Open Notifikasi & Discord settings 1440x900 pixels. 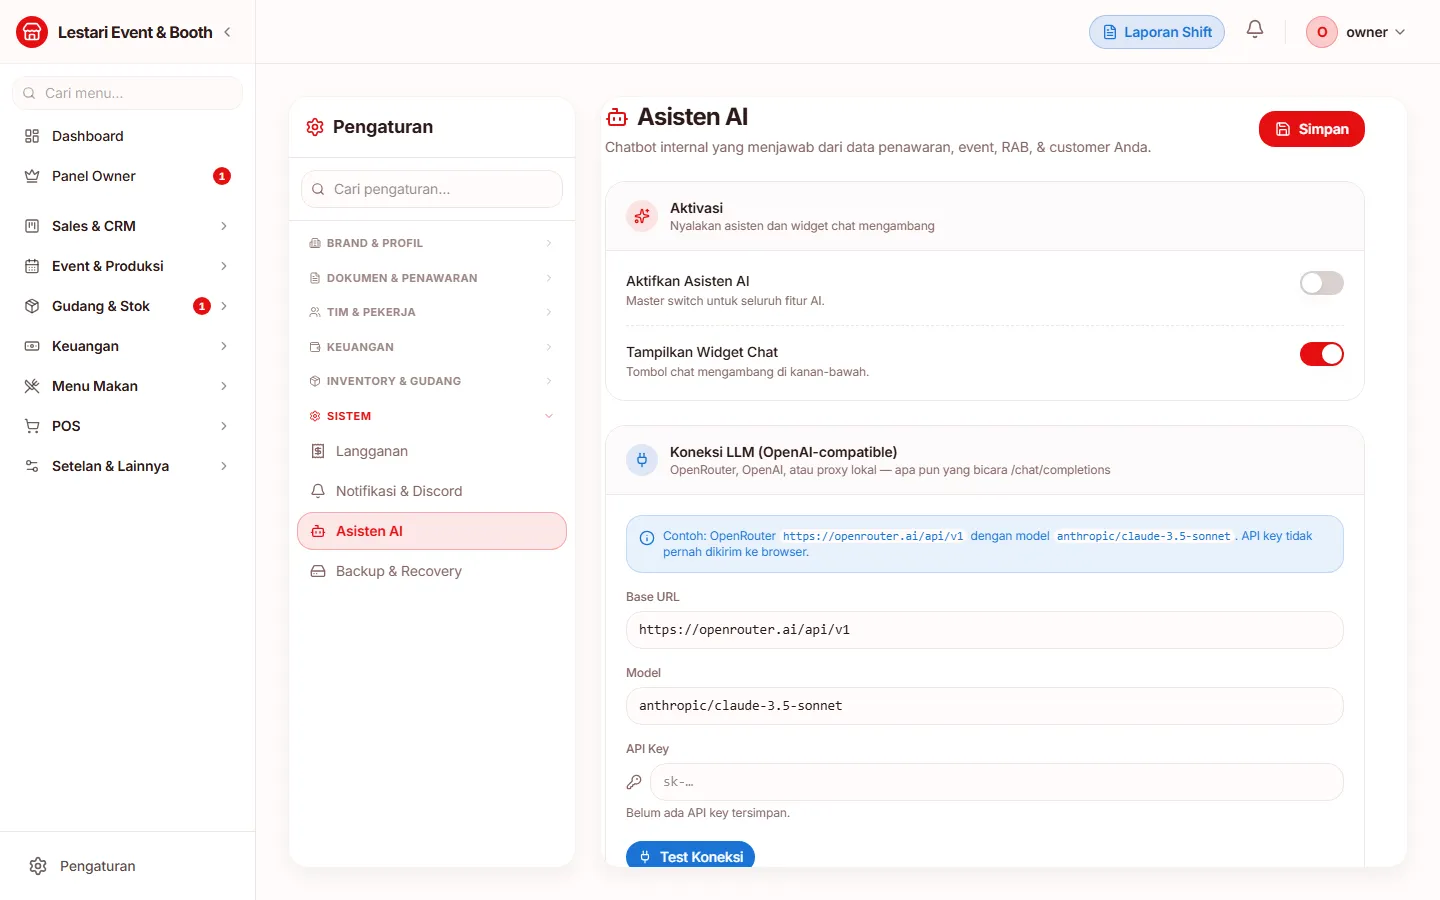432,491
